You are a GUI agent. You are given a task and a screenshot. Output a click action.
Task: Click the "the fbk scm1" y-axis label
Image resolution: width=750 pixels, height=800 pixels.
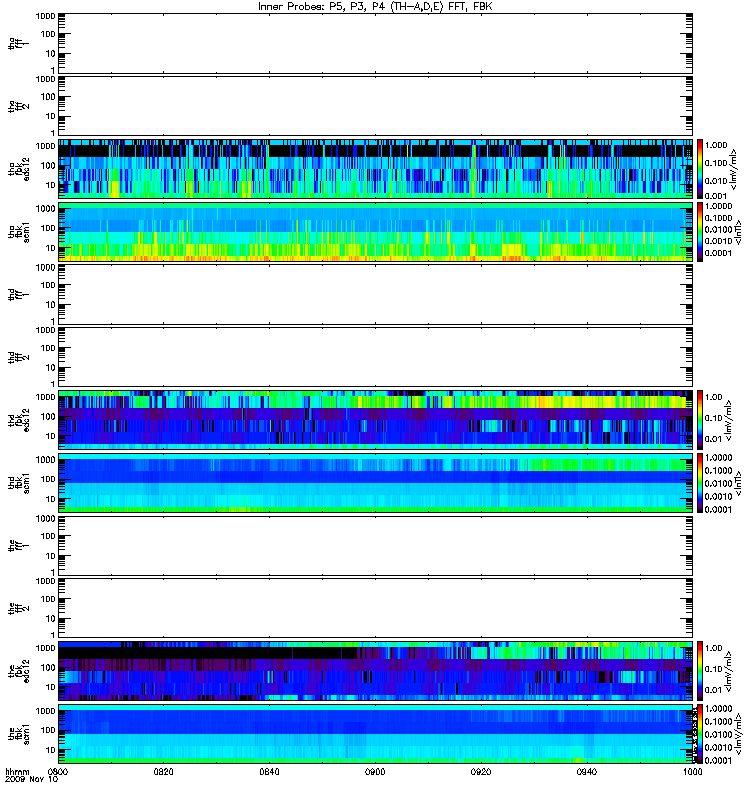(19, 734)
